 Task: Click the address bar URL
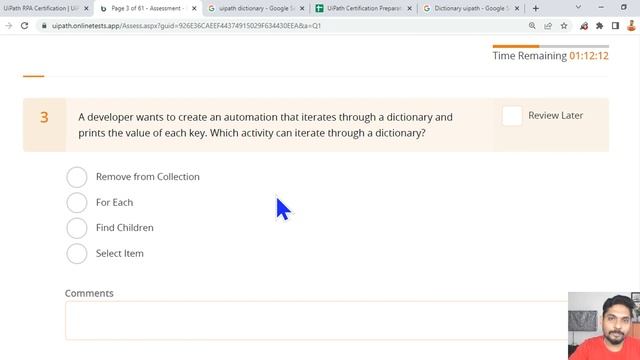pyautogui.click(x=186, y=26)
